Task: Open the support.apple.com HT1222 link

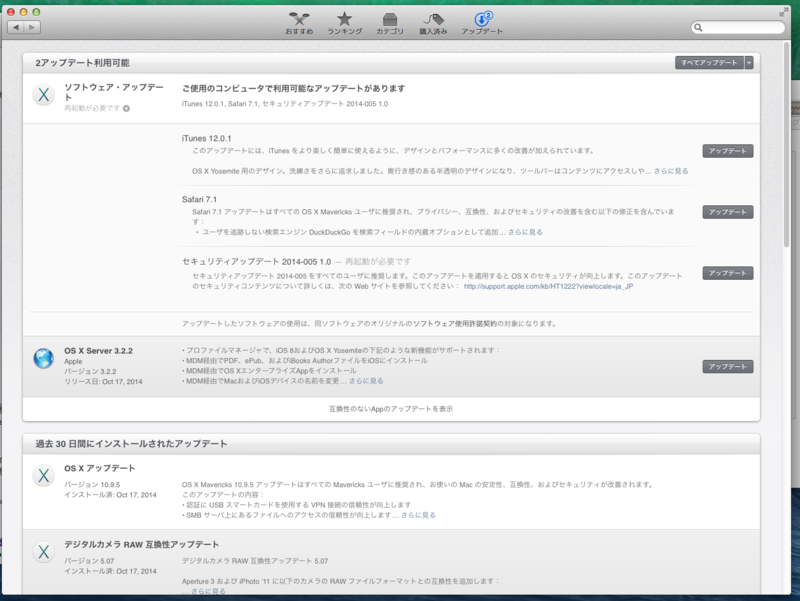Action: click(x=548, y=286)
